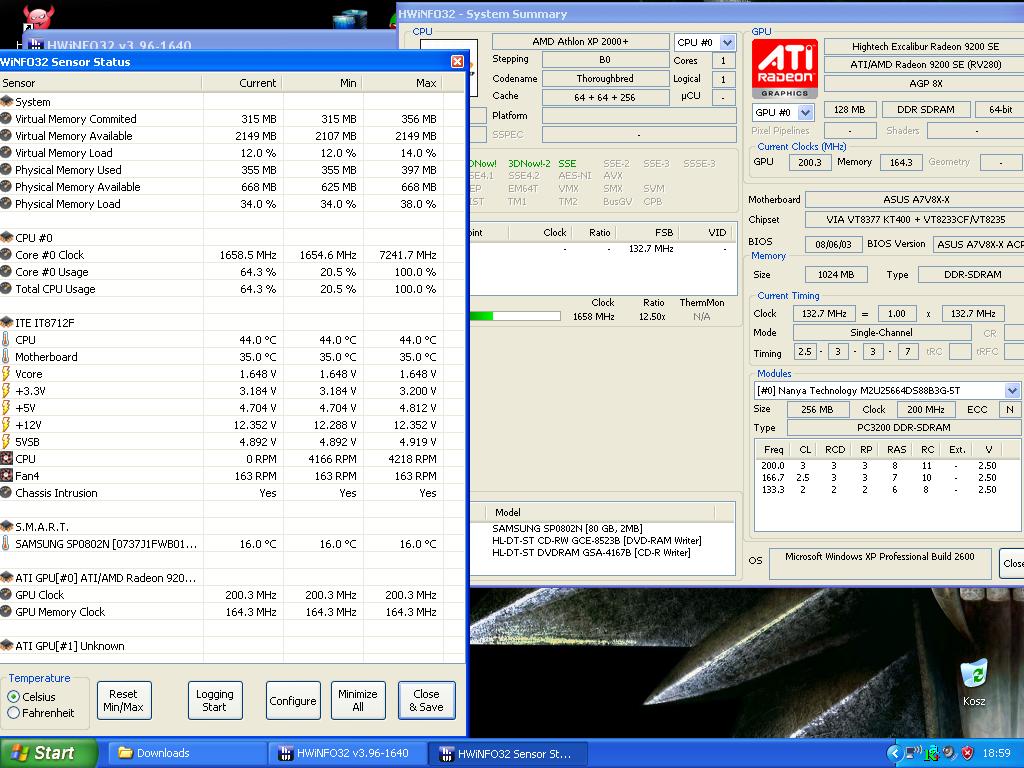Open the CPU #0 selector dropdown
The image size is (1024, 768).
pyautogui.click(x=728, y=42)
